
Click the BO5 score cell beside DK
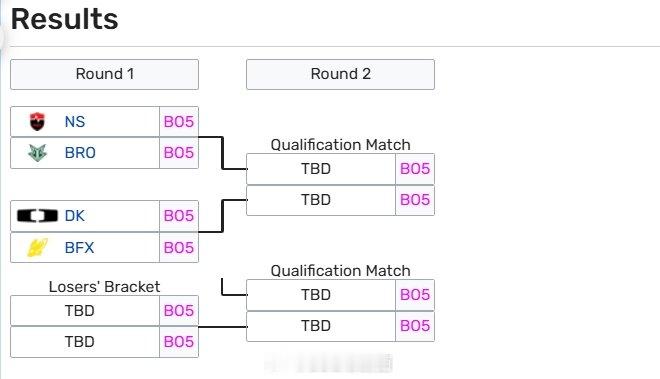179,216
